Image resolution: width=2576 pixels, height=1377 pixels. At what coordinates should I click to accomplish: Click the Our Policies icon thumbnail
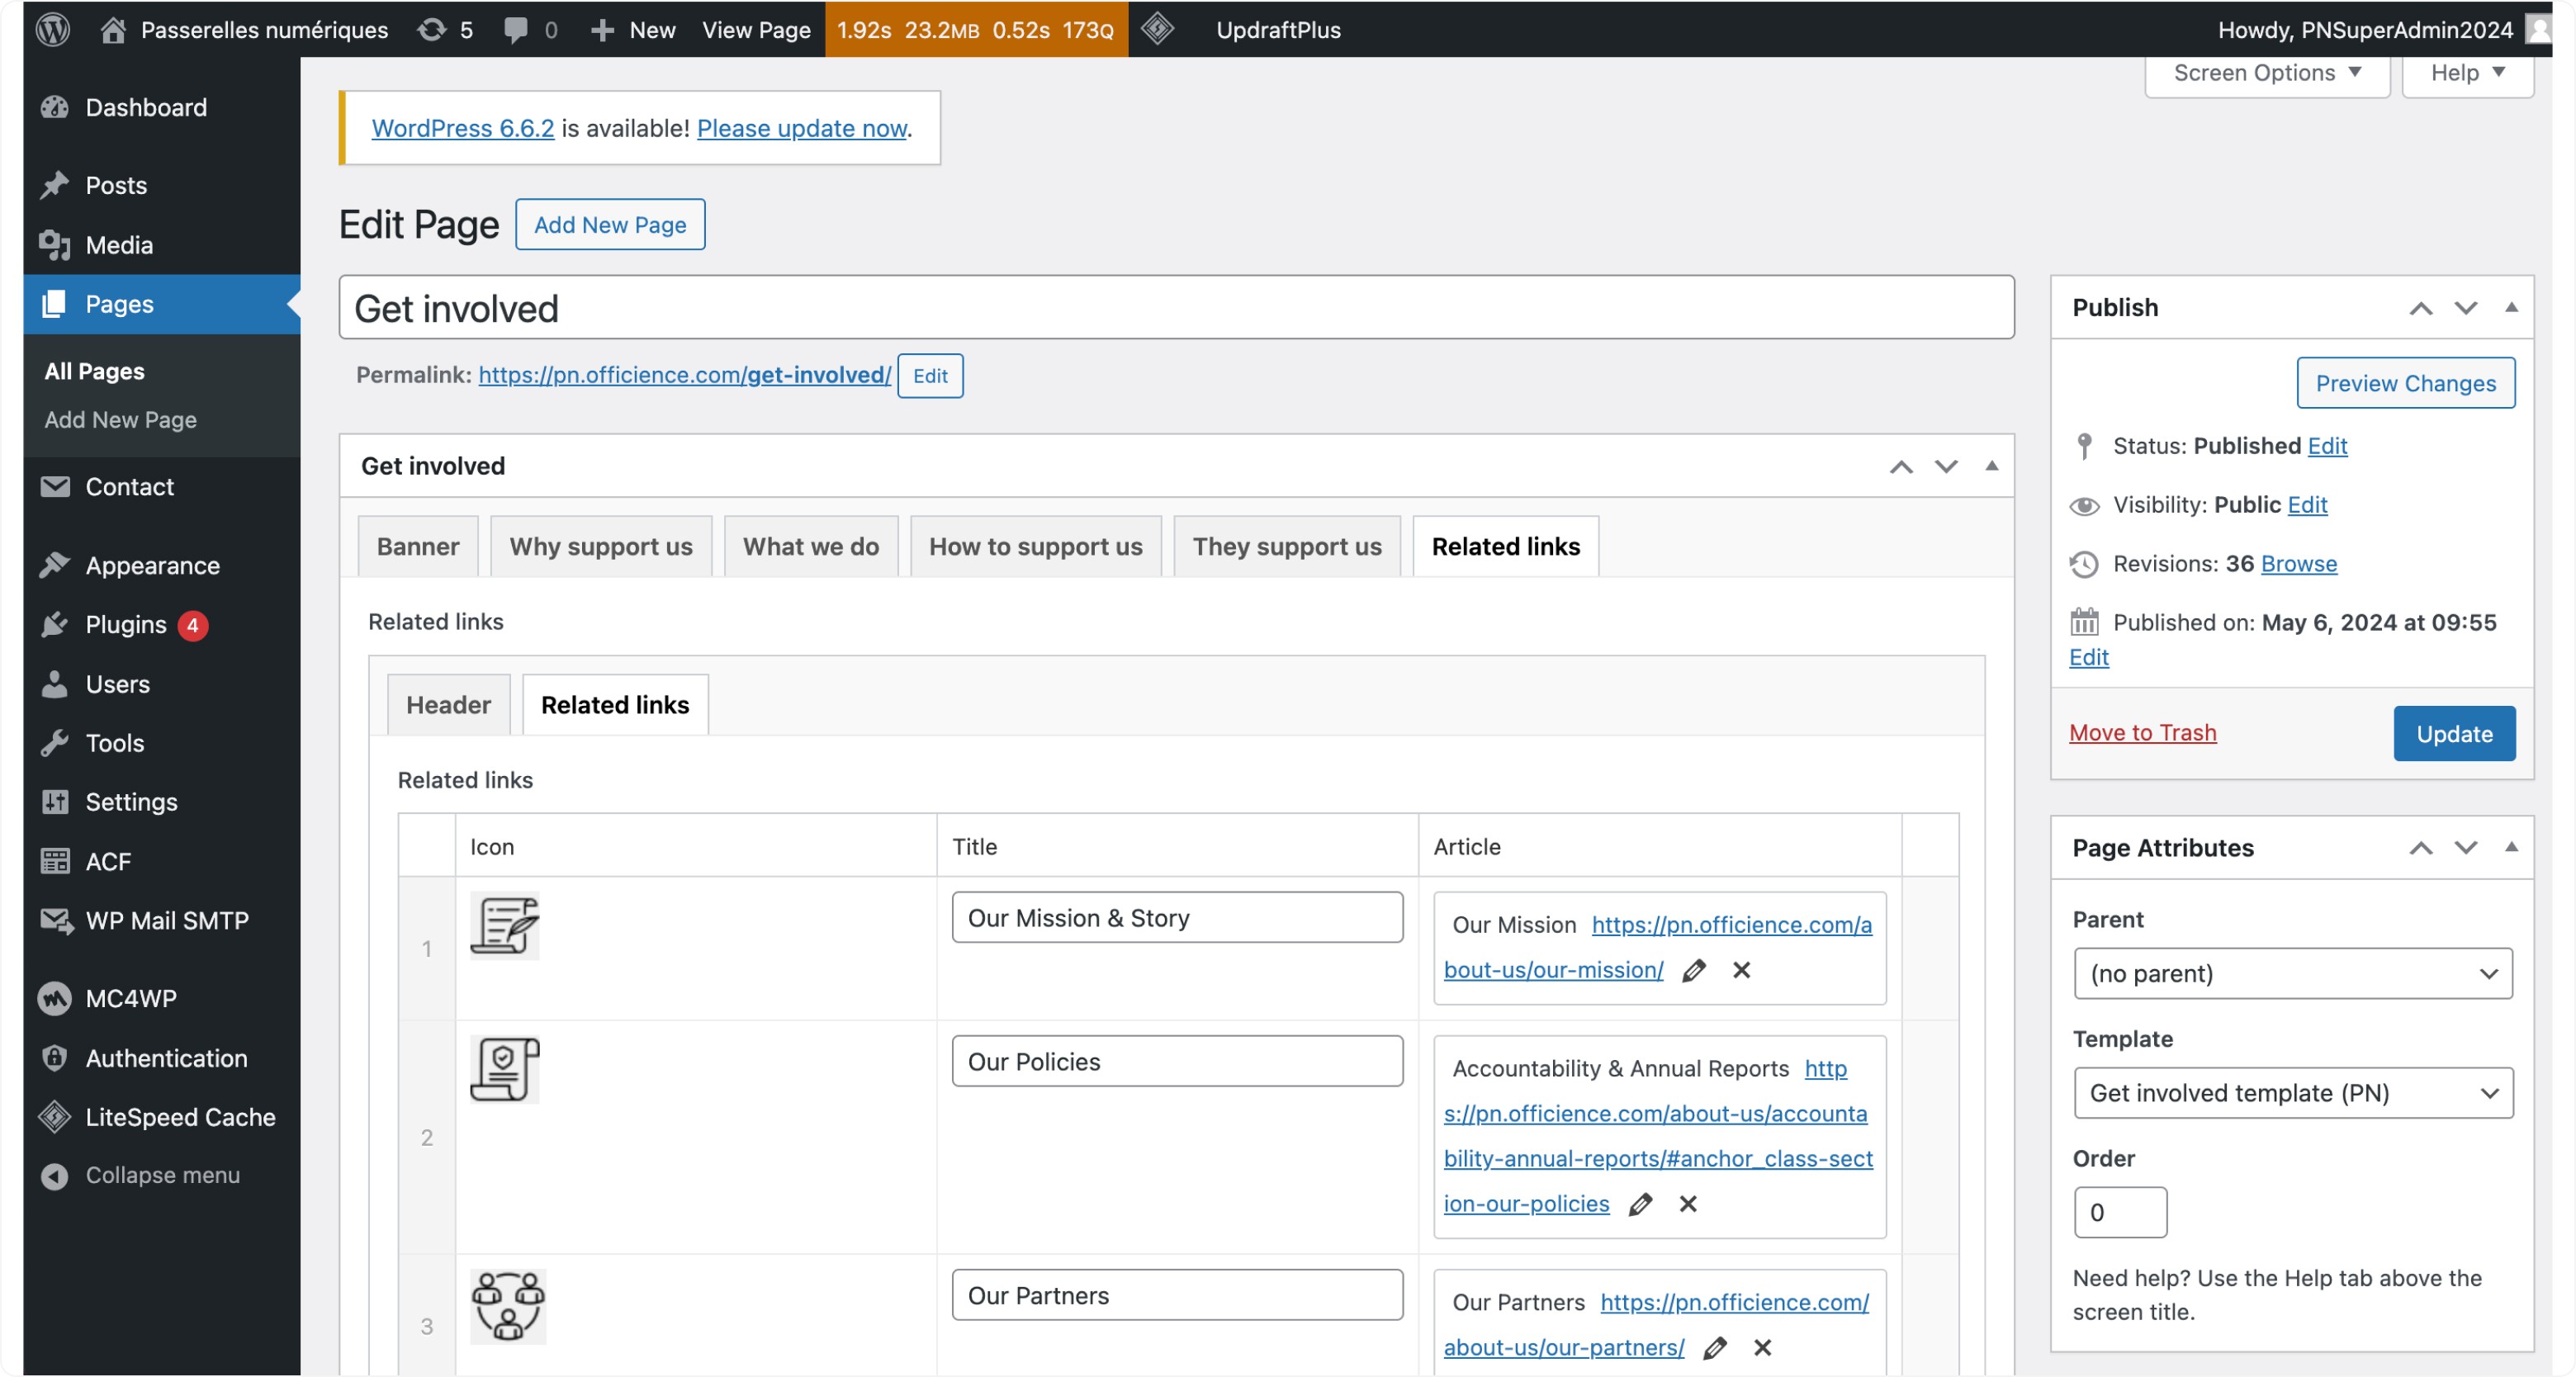pos(505,1069)
